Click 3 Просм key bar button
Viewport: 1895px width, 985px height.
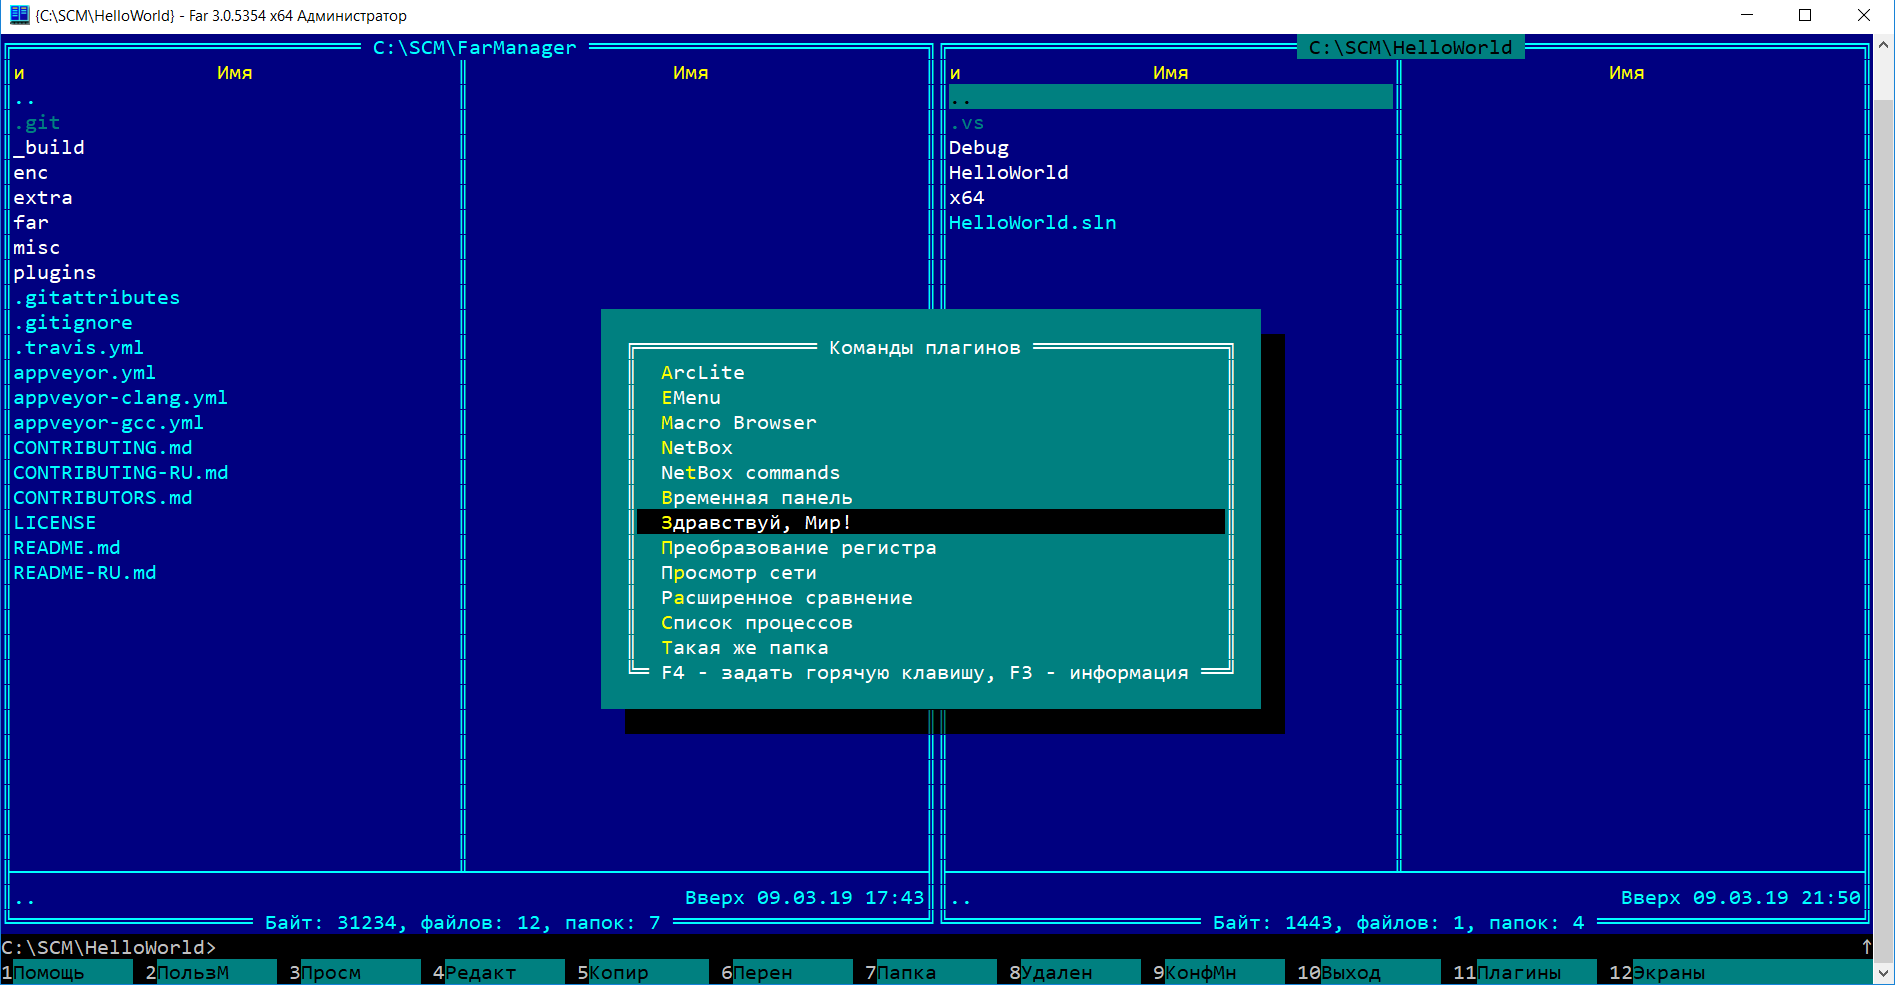click(354, 972)
